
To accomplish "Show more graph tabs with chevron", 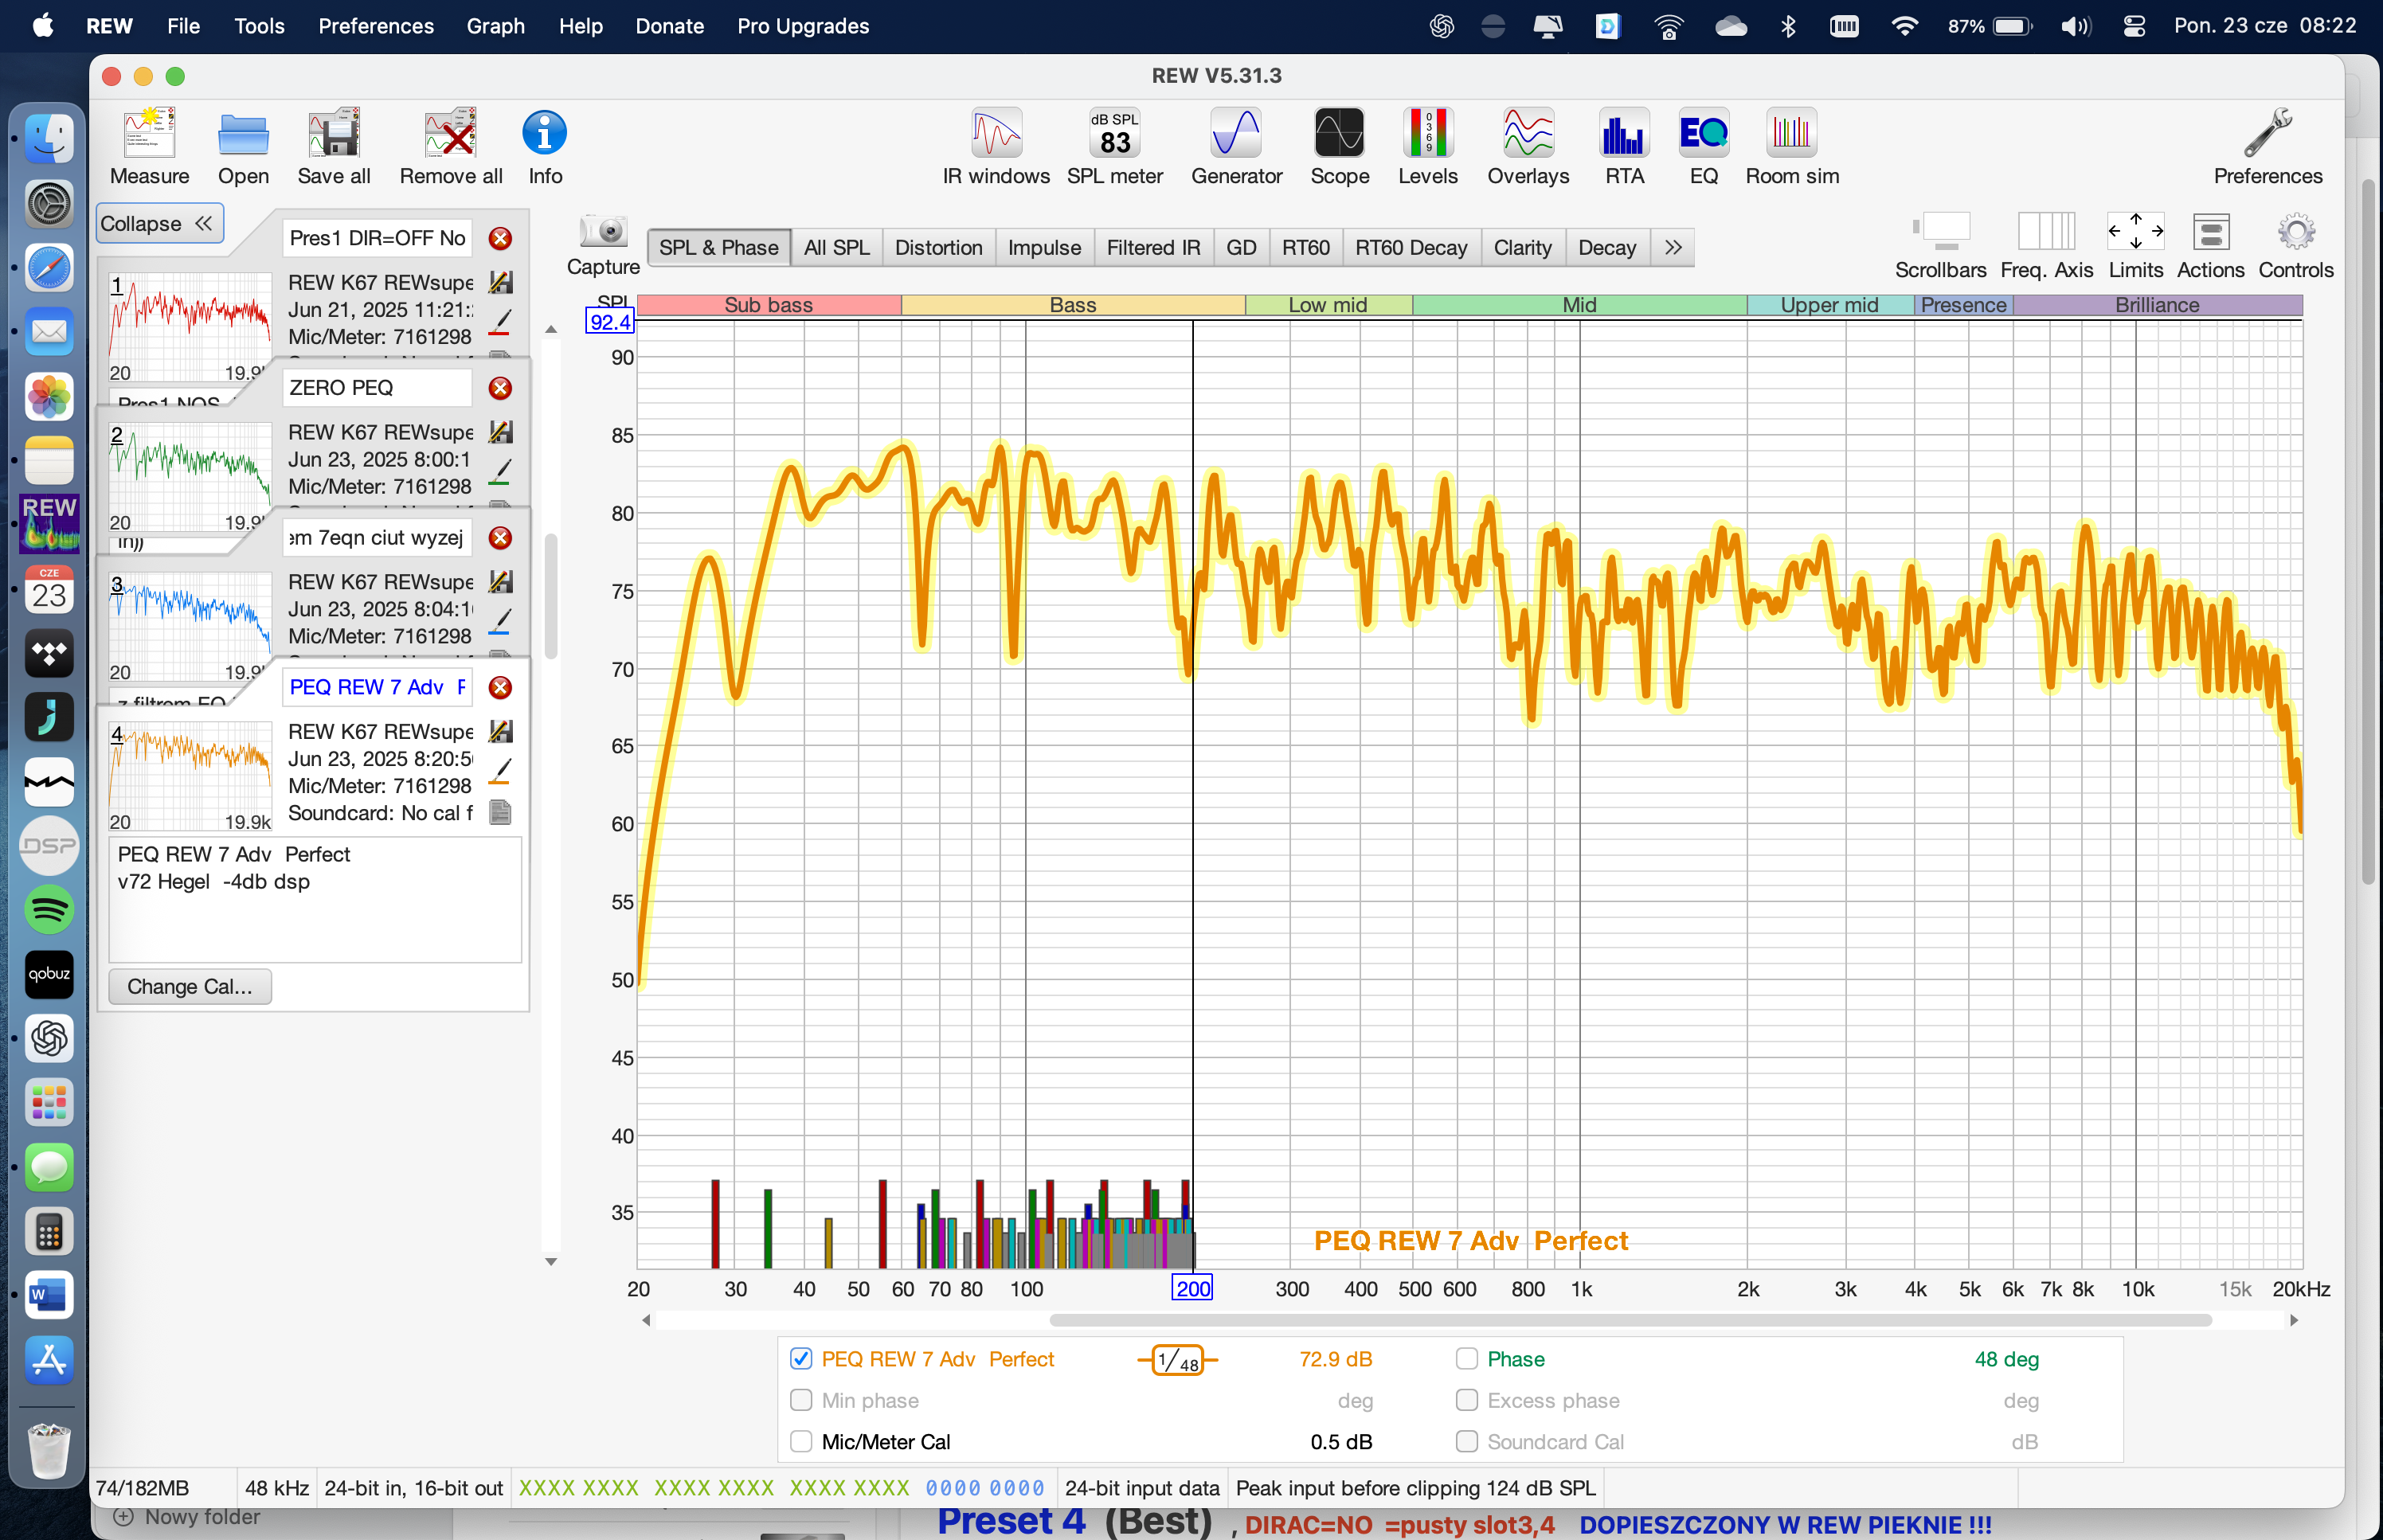I will pyautogui.click(x=1672, y=247).
